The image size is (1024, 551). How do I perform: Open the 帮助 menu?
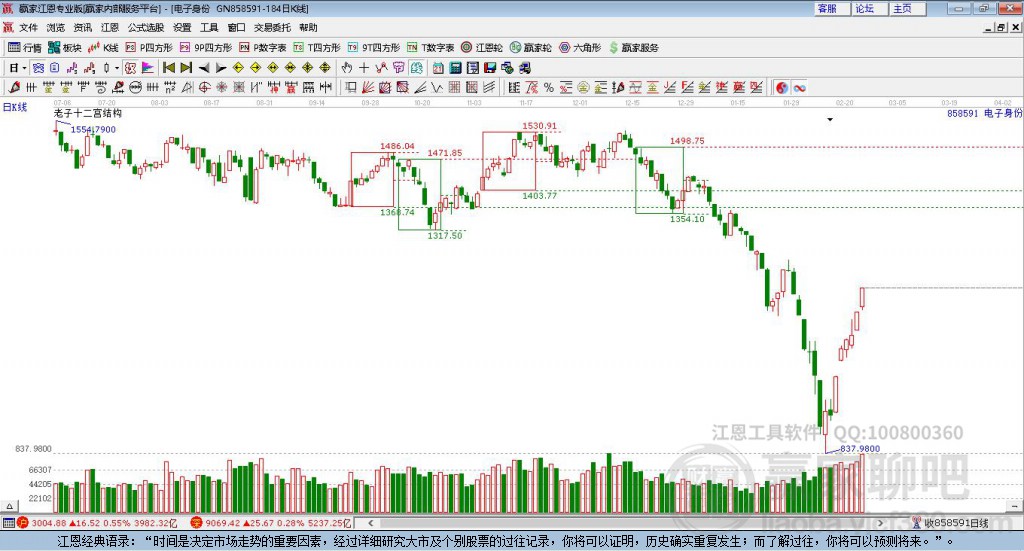(x=308, y=27)
